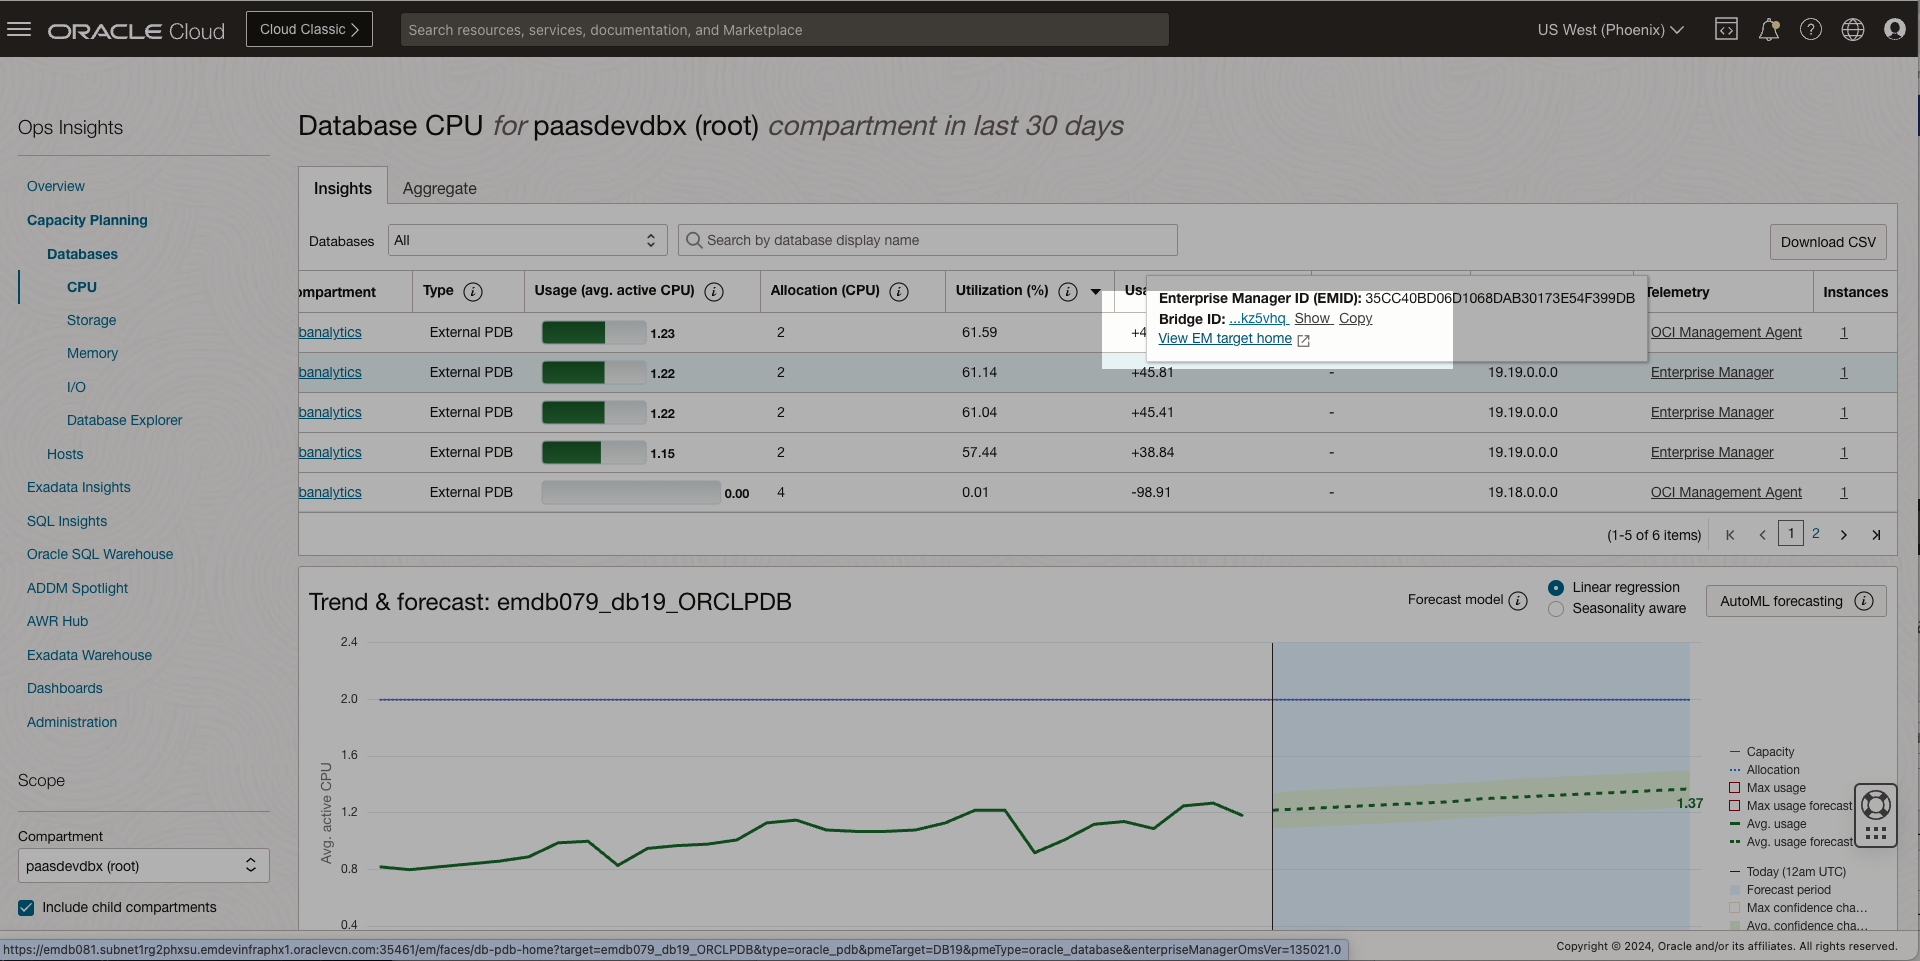Viewport: 1920px width, 961px height.
Task: Toggle the Max usage forecast legend series
Action: [x=1791, y=806]
